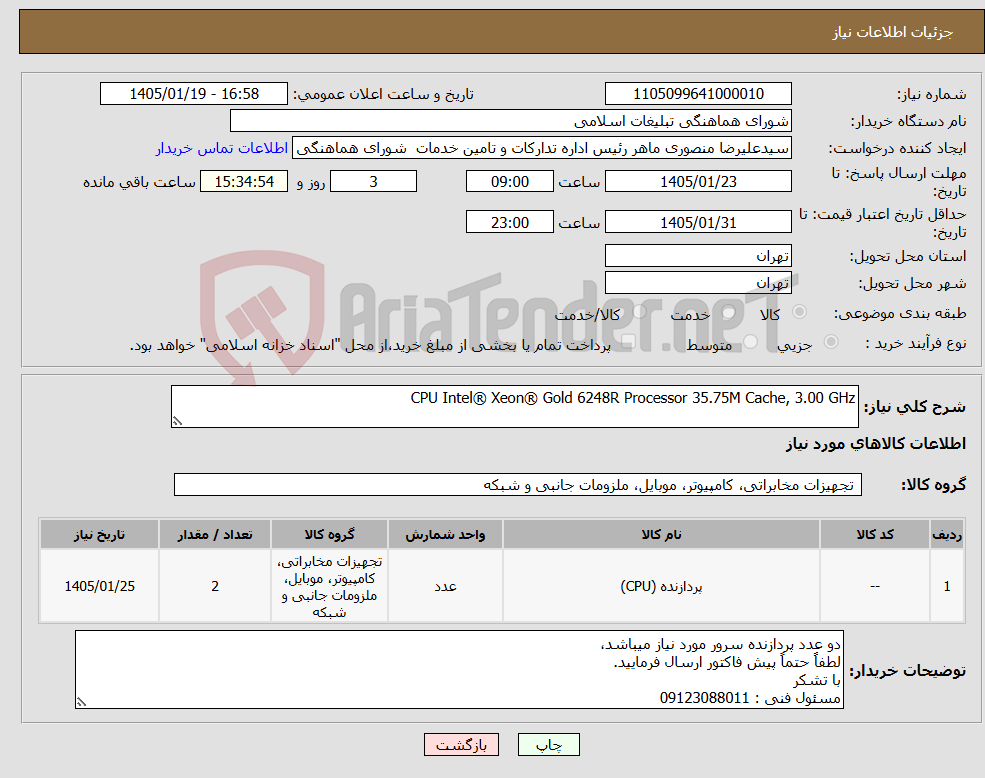The height and width of the screenshot is (778, 985).
Task: Select the خدمت radio button
Action: coord(729,312)
